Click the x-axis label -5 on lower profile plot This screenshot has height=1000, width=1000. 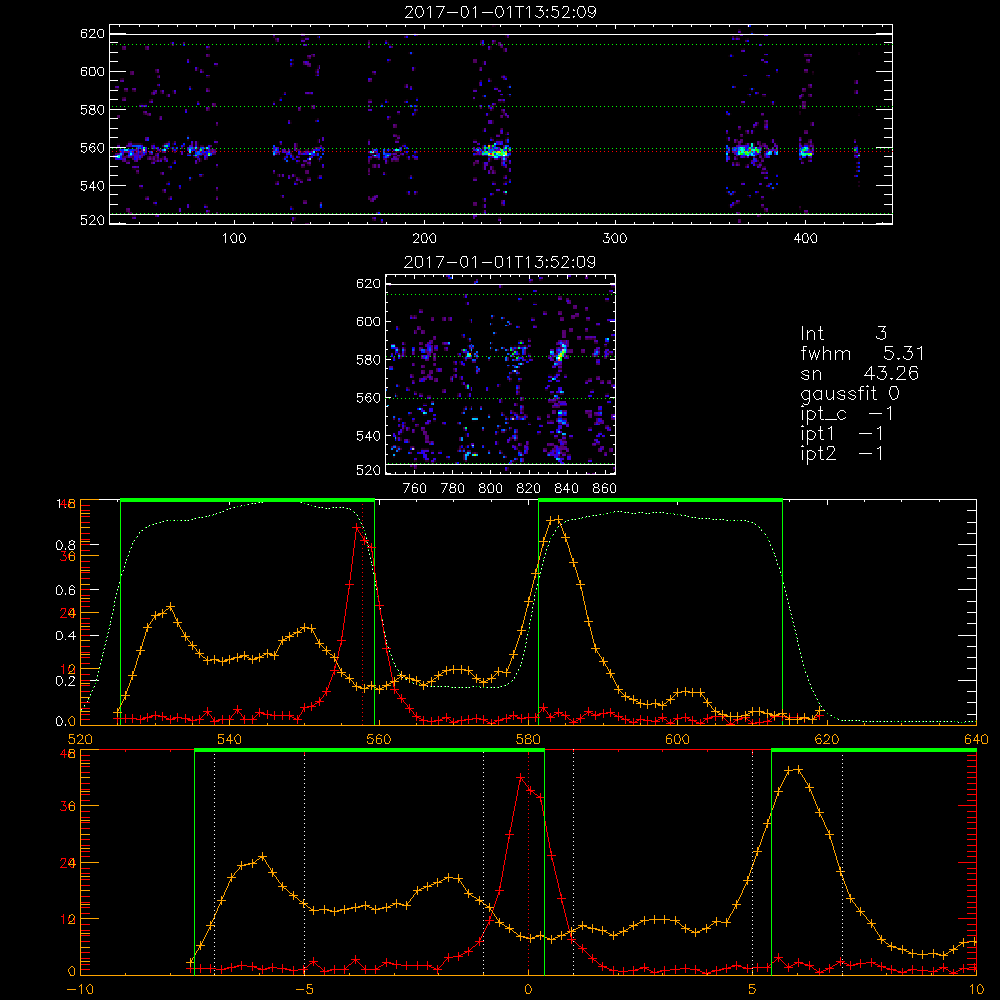pyautogui.click(x=304, y=989)
